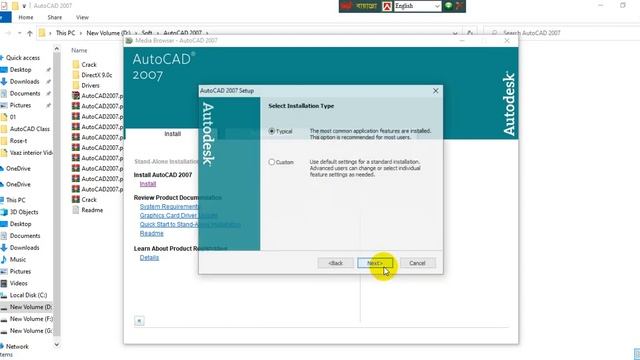Viewport: 640px width, 360px height.
Task: Open Network in navigation pane
Action: [17, 347]
